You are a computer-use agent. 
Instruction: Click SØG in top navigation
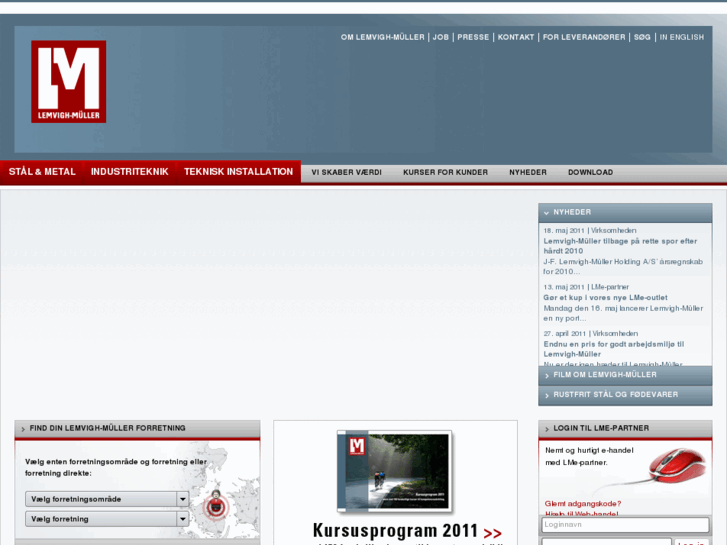coord(642,37)
